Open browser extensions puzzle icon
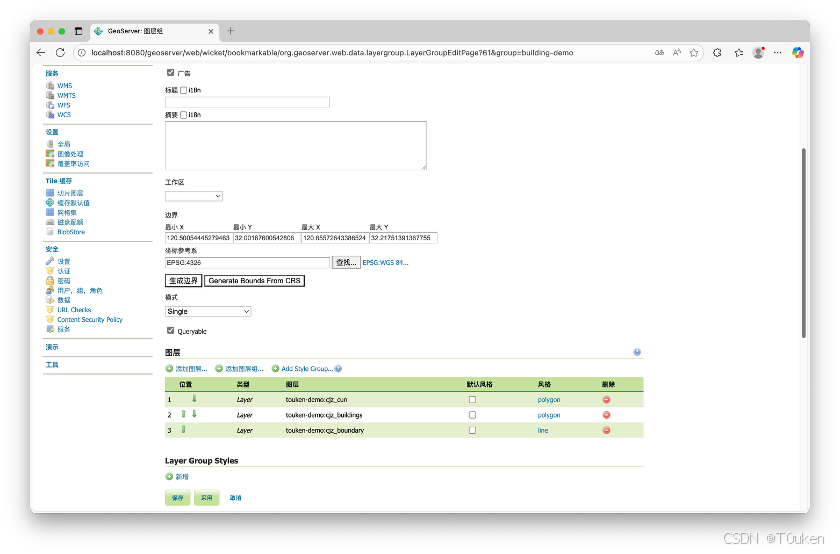Screen dimensions: 840x554 click(x=717, y=53)
